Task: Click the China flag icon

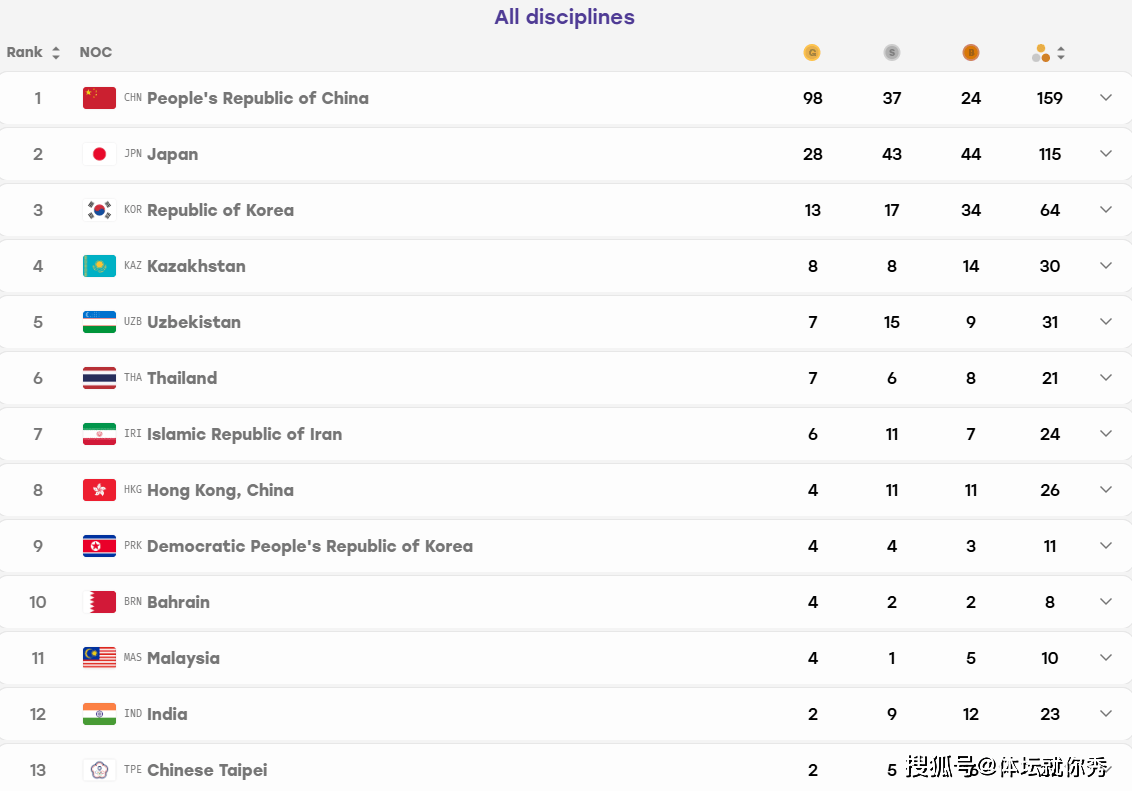Action: pyautogui.click(x=100, y=98)
